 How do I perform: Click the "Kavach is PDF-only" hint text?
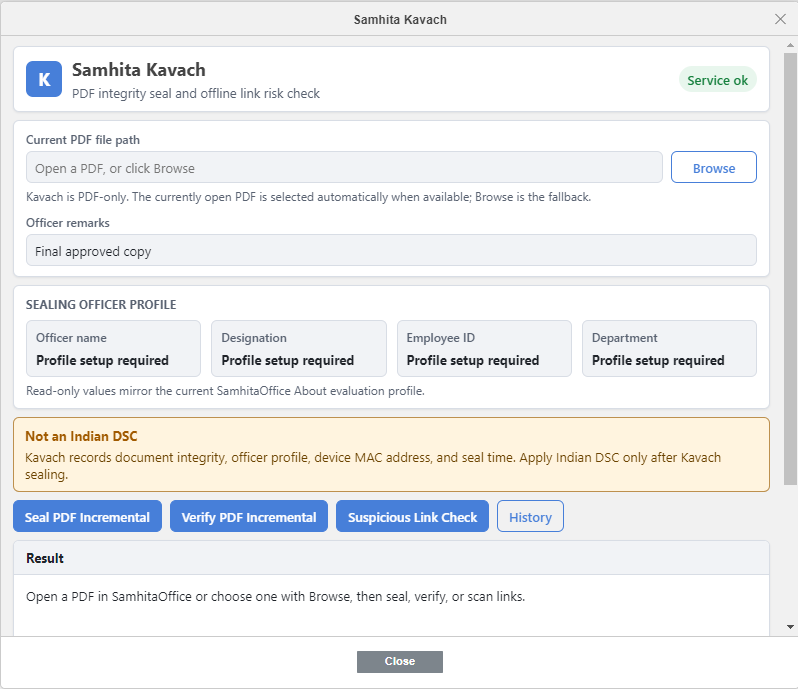(x=308, y=197)
